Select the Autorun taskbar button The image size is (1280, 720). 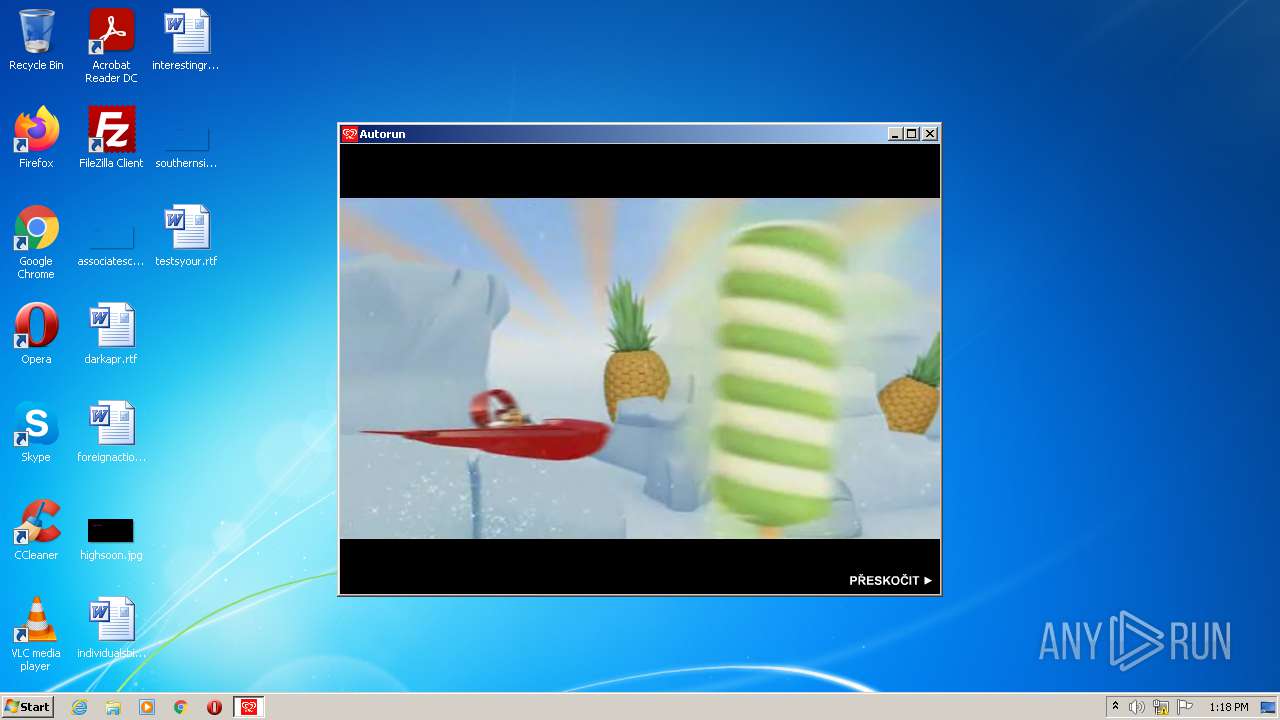point(249,707)
